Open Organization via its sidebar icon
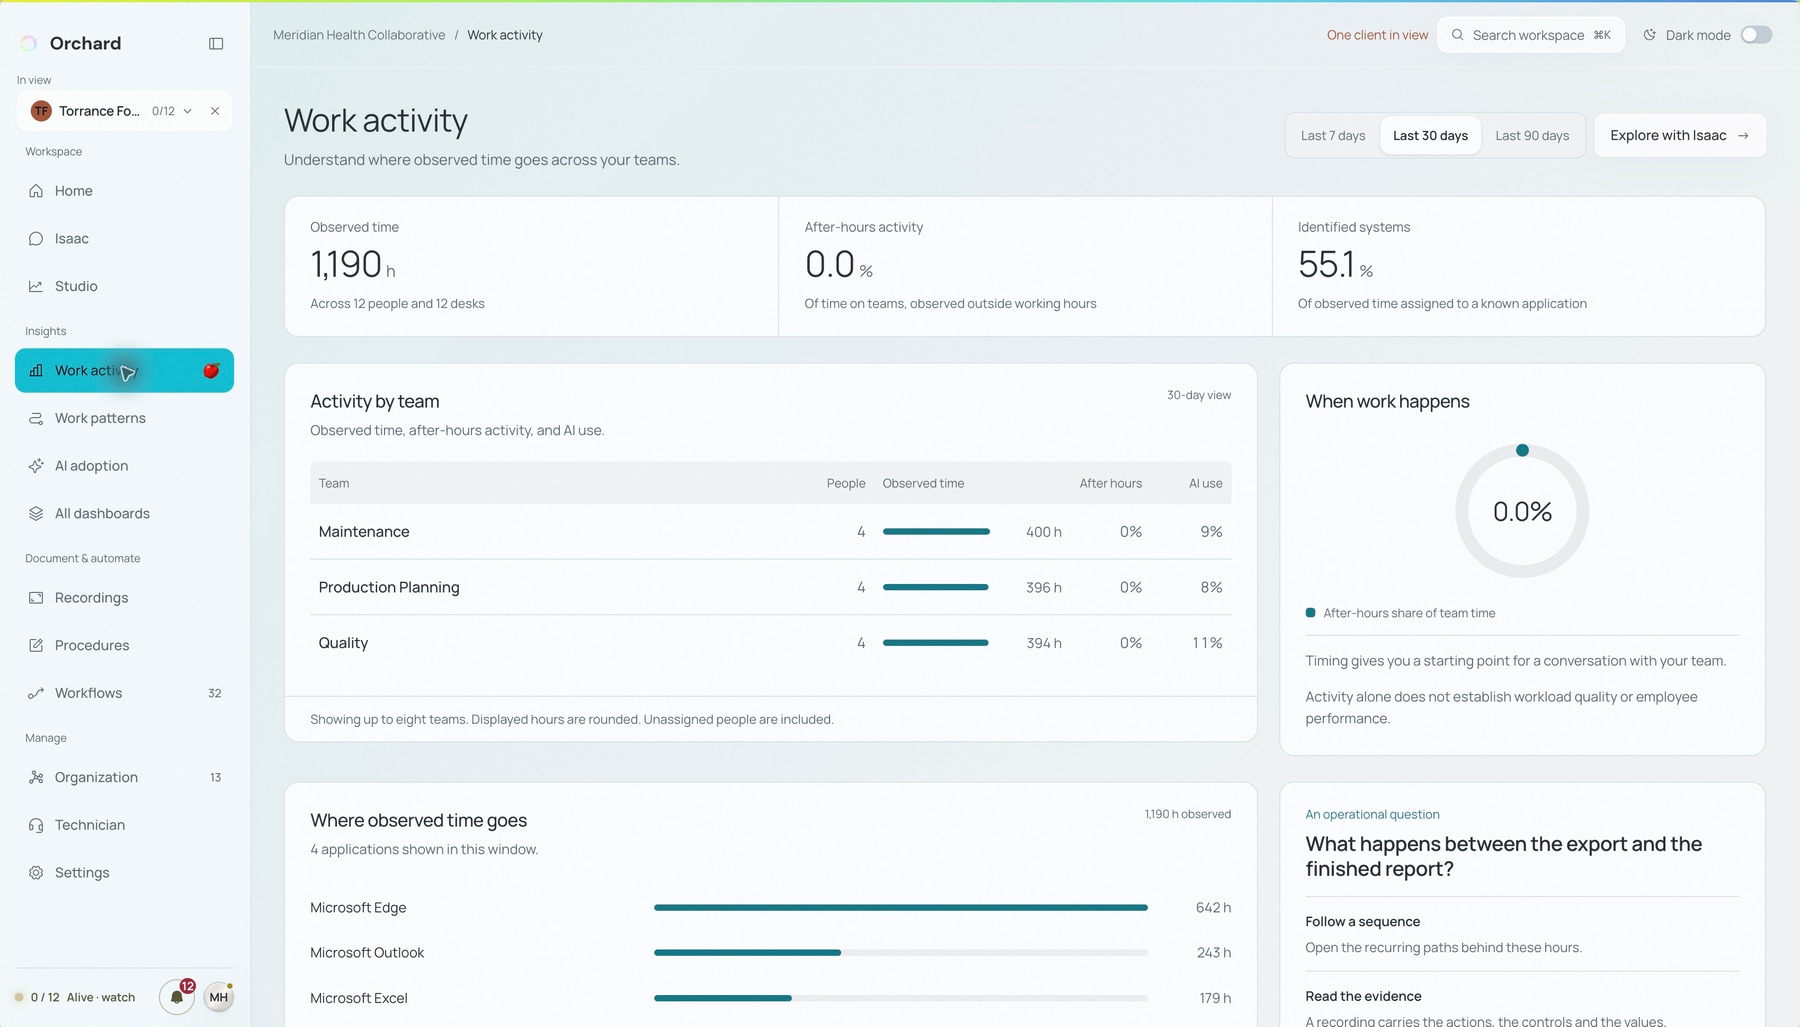 coord(36,778)
